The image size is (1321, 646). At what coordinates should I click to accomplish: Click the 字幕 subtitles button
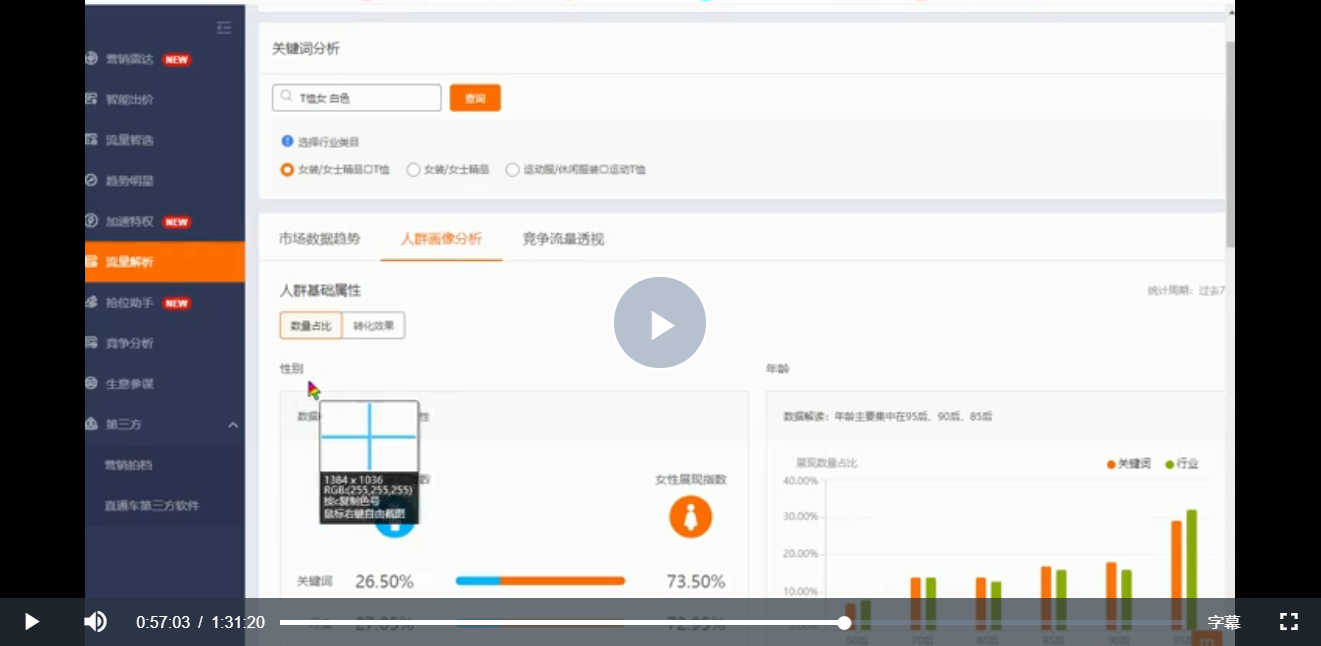1224,622
